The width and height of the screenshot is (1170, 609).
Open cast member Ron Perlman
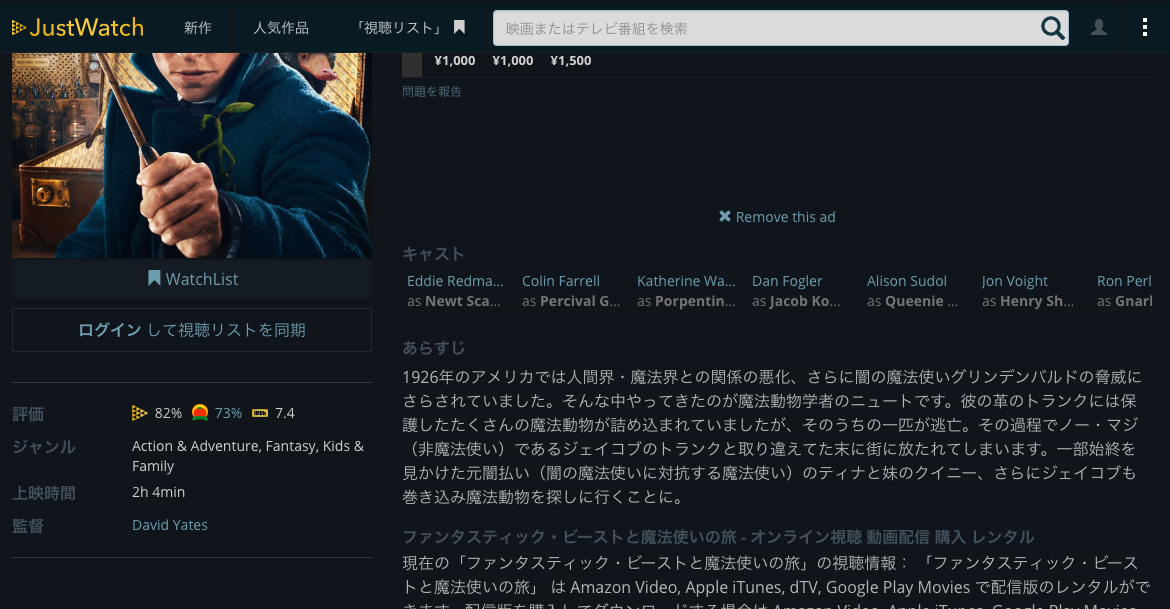[1124, 281]
